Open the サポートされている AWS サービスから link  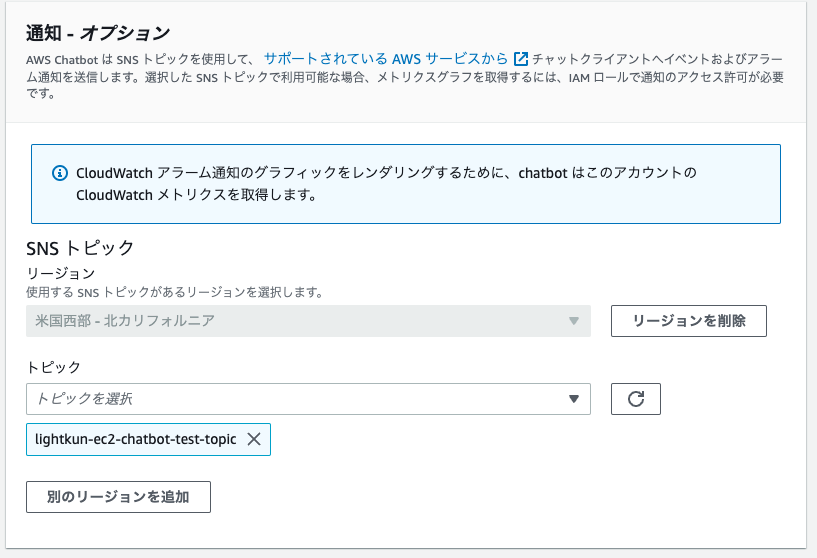[x=386, y=58]
